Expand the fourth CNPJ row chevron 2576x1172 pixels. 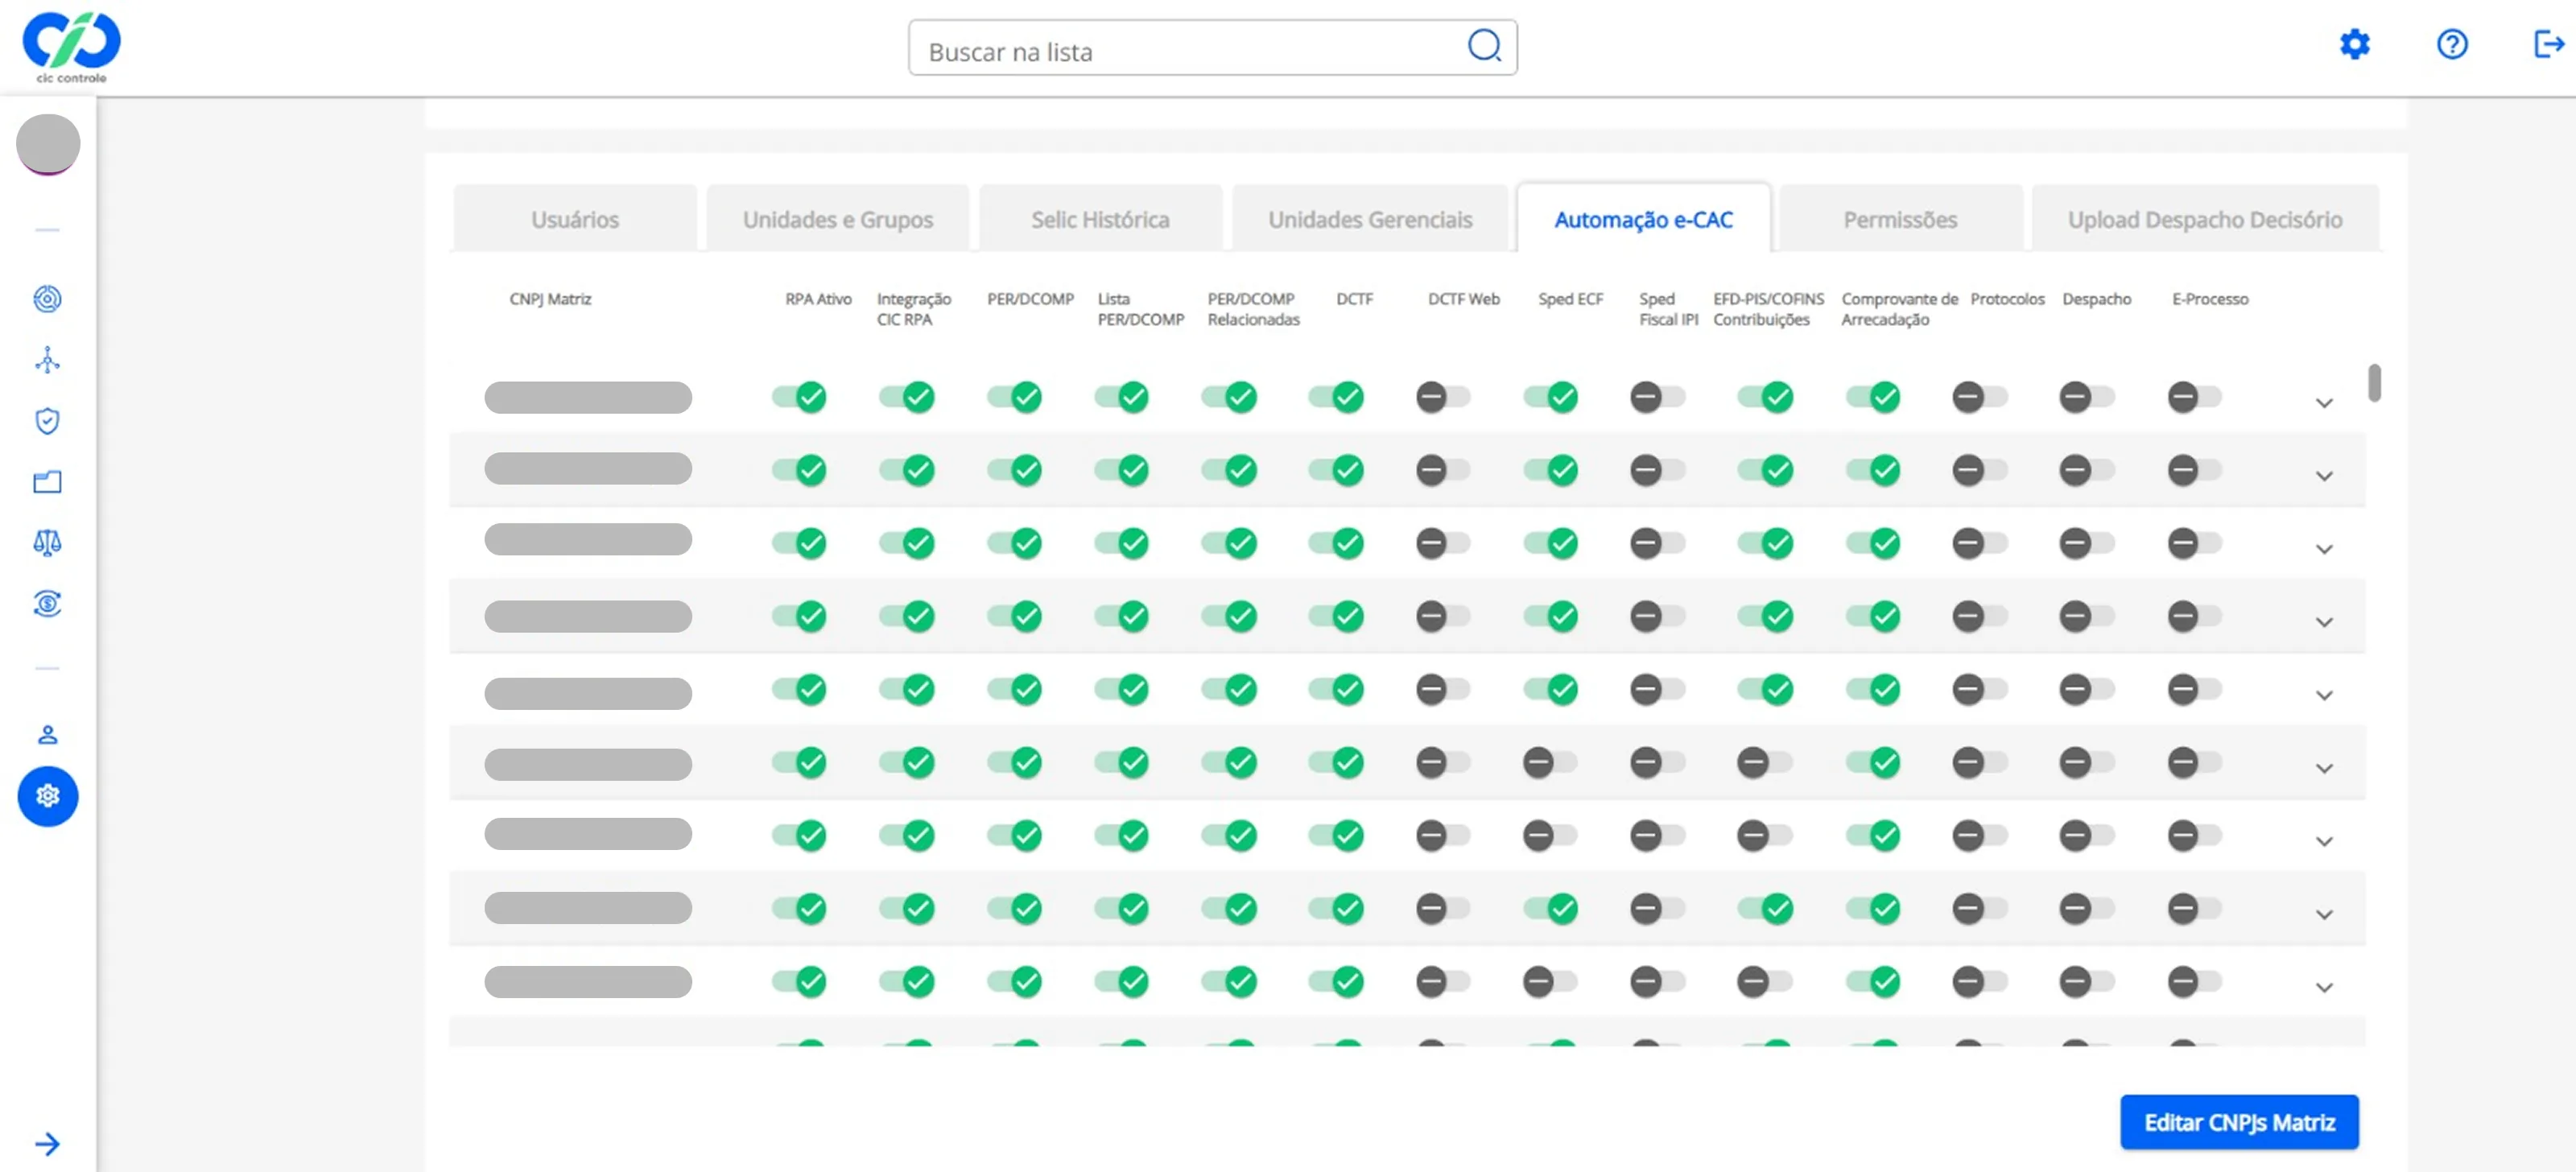point(2324,622)
